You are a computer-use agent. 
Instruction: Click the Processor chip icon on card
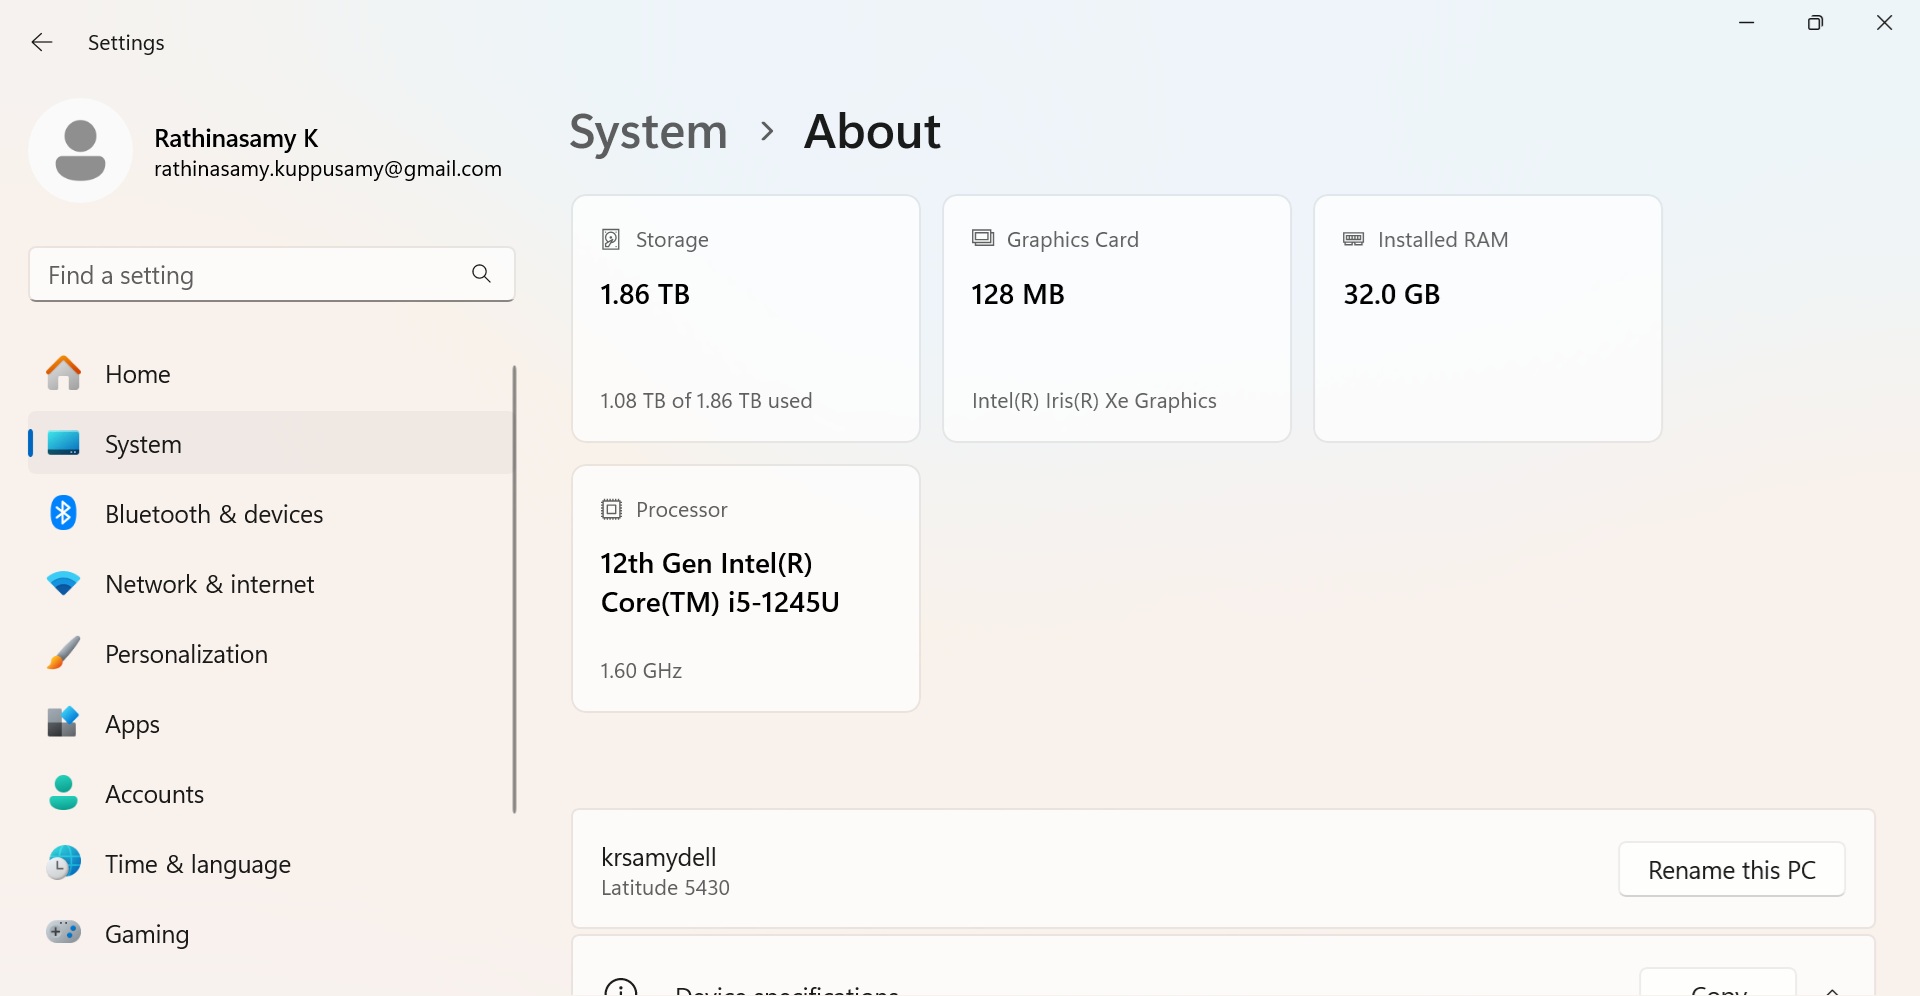tap(611, 509)
